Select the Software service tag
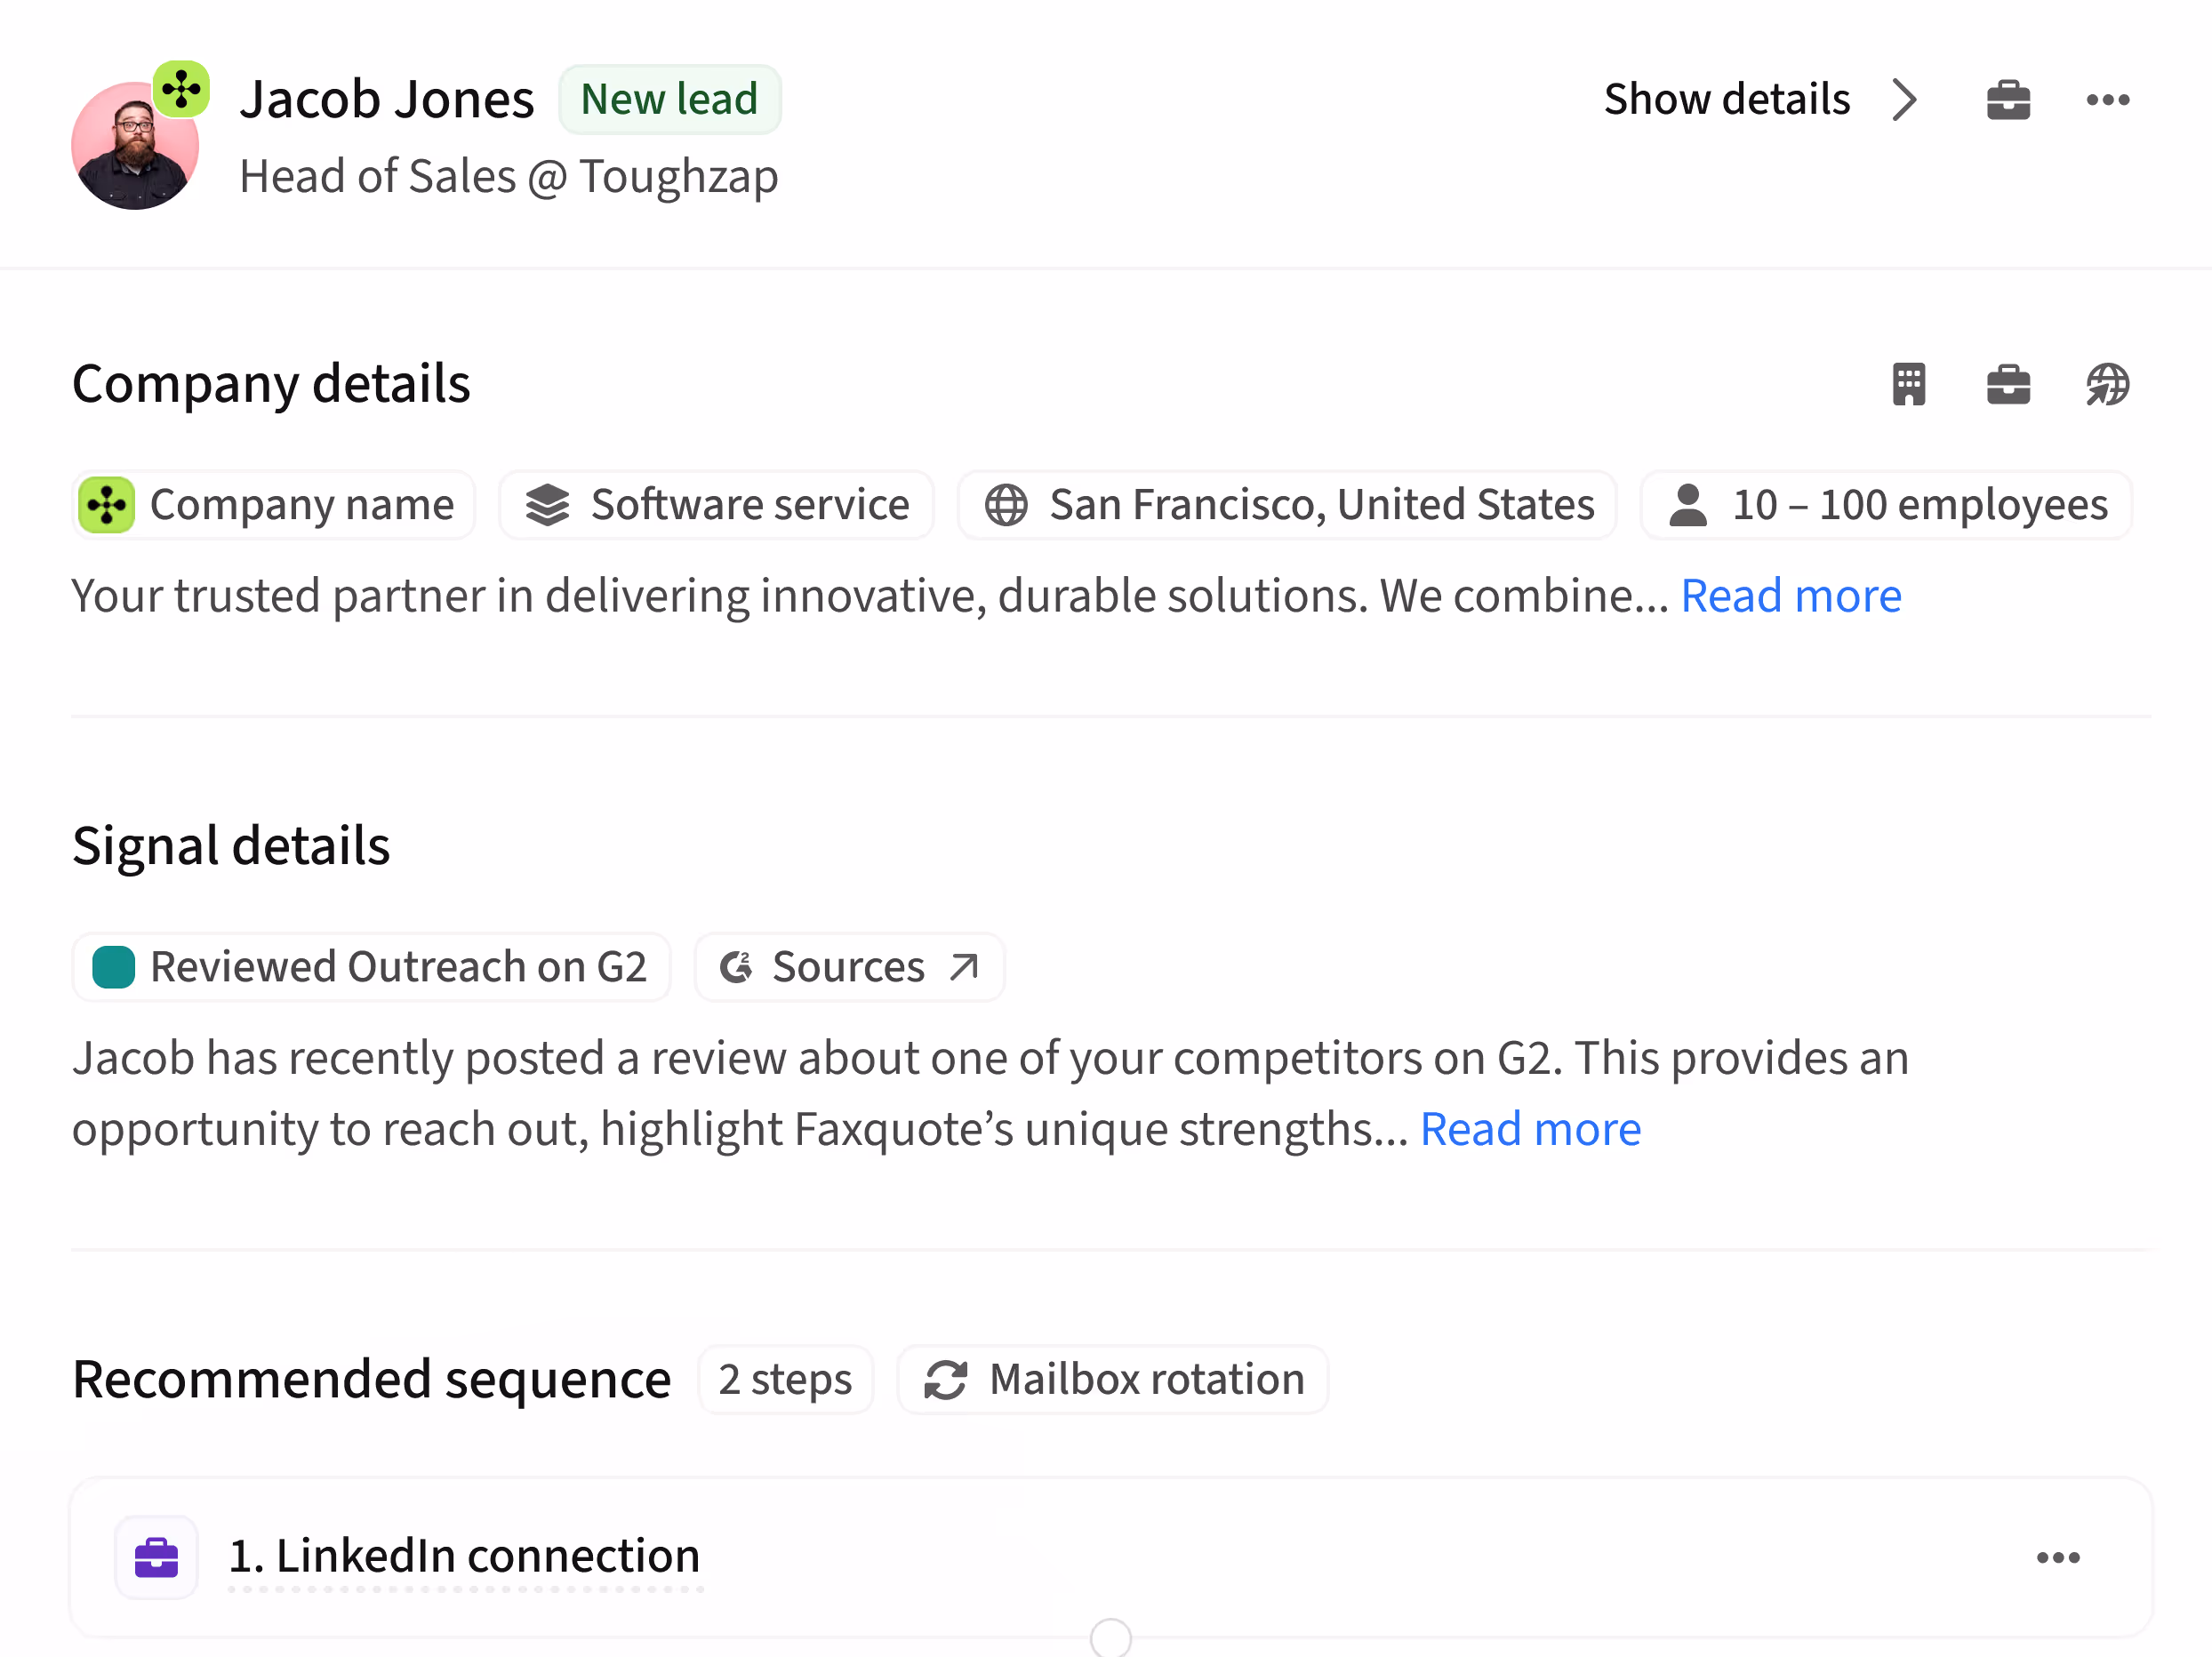2212x1657 pixels. pos(715,504)
